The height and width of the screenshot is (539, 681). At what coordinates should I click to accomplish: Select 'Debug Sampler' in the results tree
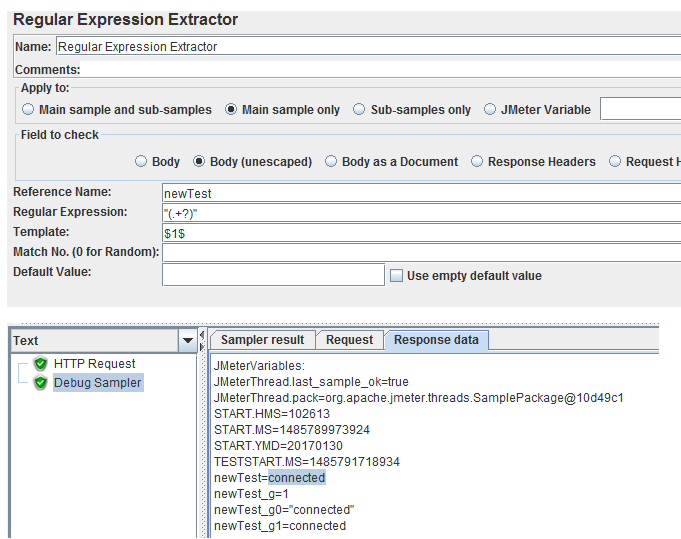coord(97,383)
